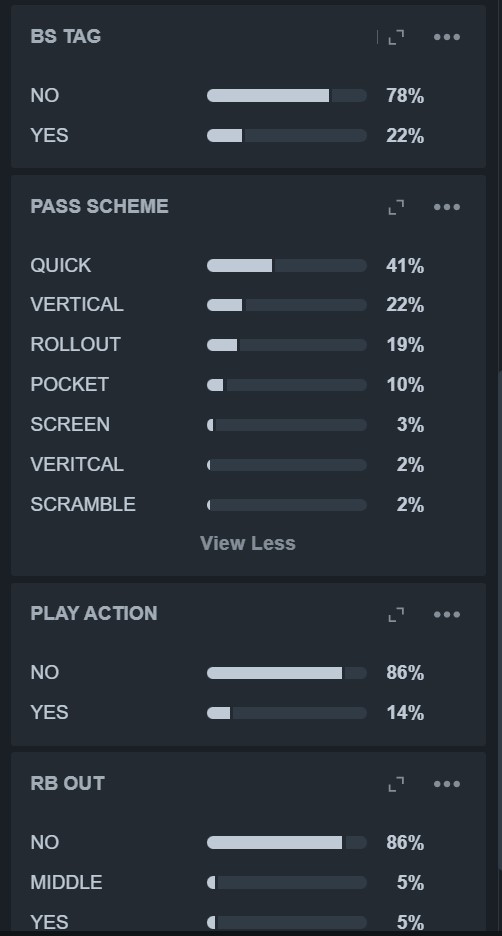This screenshot has height=936, width=502.
Task: Open PLAY ACTION more options menu
Action: coord(446,614)
